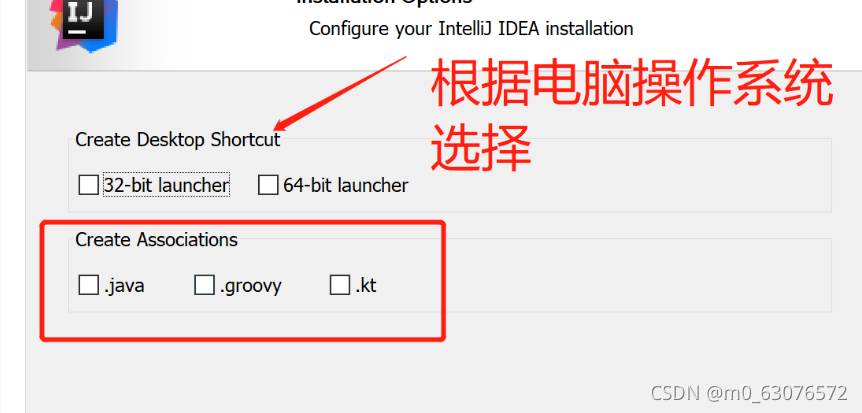This screenshot has height=413, width=862.
Task: Click the '64-bit launcher' label text
Action: click(346, 185)
